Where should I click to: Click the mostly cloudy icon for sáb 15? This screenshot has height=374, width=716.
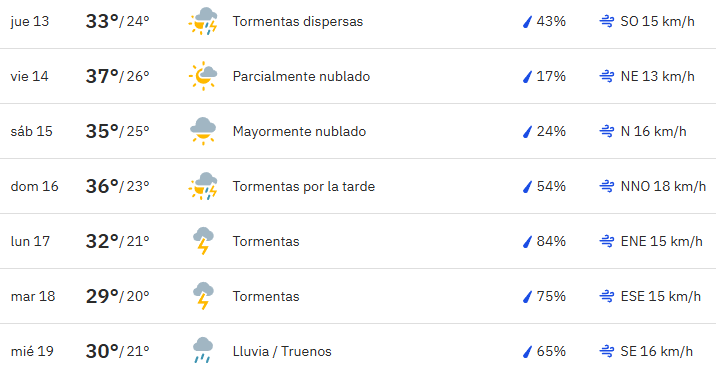click(203, 131)
